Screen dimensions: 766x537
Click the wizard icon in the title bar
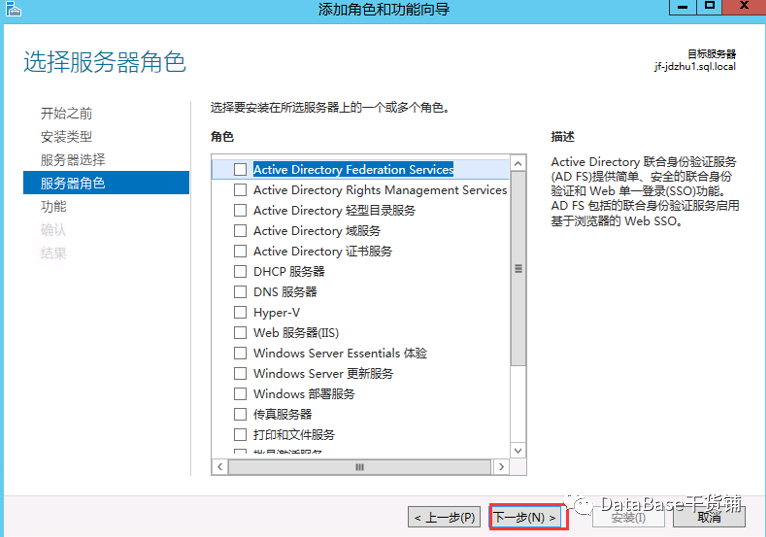pyautogui.click(x=13, y=9)
